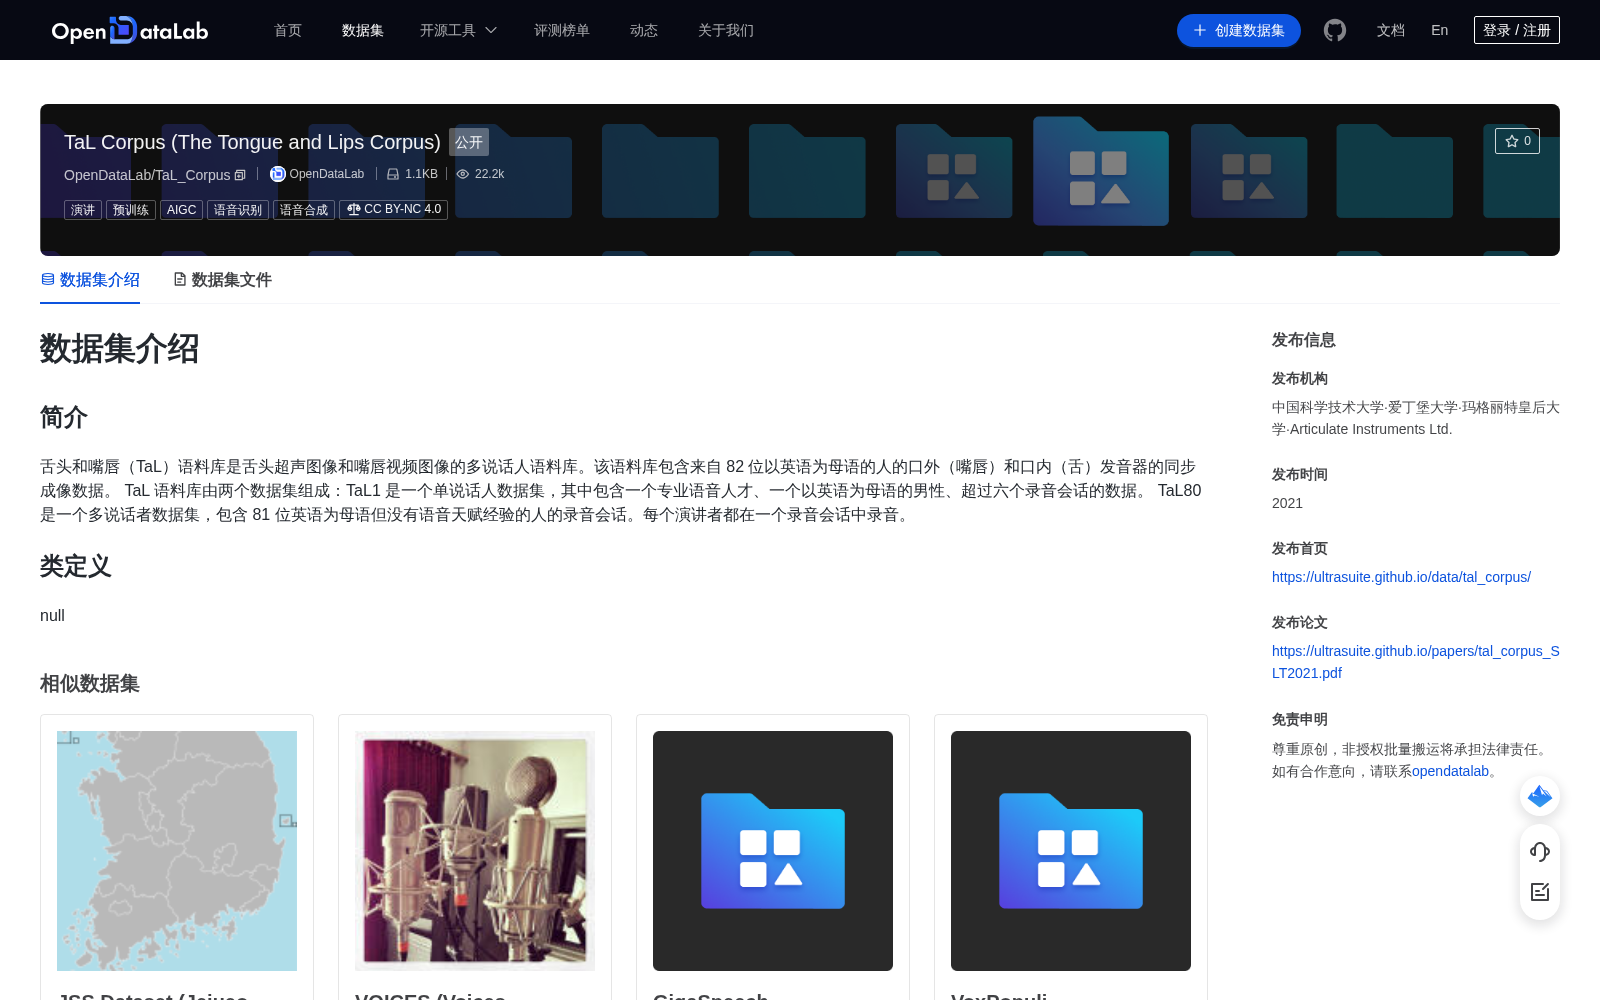Viewport: 1600px width, 1000px height.
Task: Click the OpenDataLab/TaL_Corpus path text
Action: point(147,175)
